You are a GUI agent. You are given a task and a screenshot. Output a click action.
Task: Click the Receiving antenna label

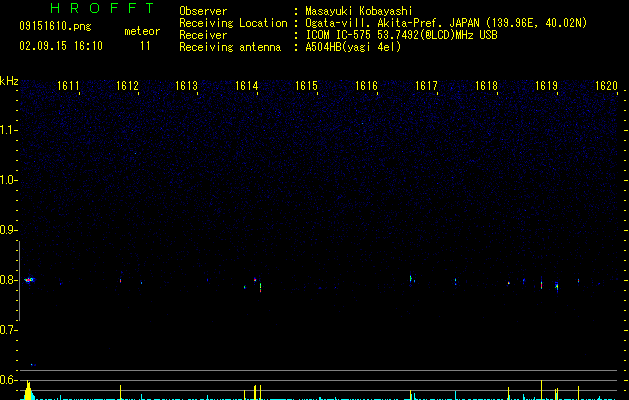coord(230,47)
